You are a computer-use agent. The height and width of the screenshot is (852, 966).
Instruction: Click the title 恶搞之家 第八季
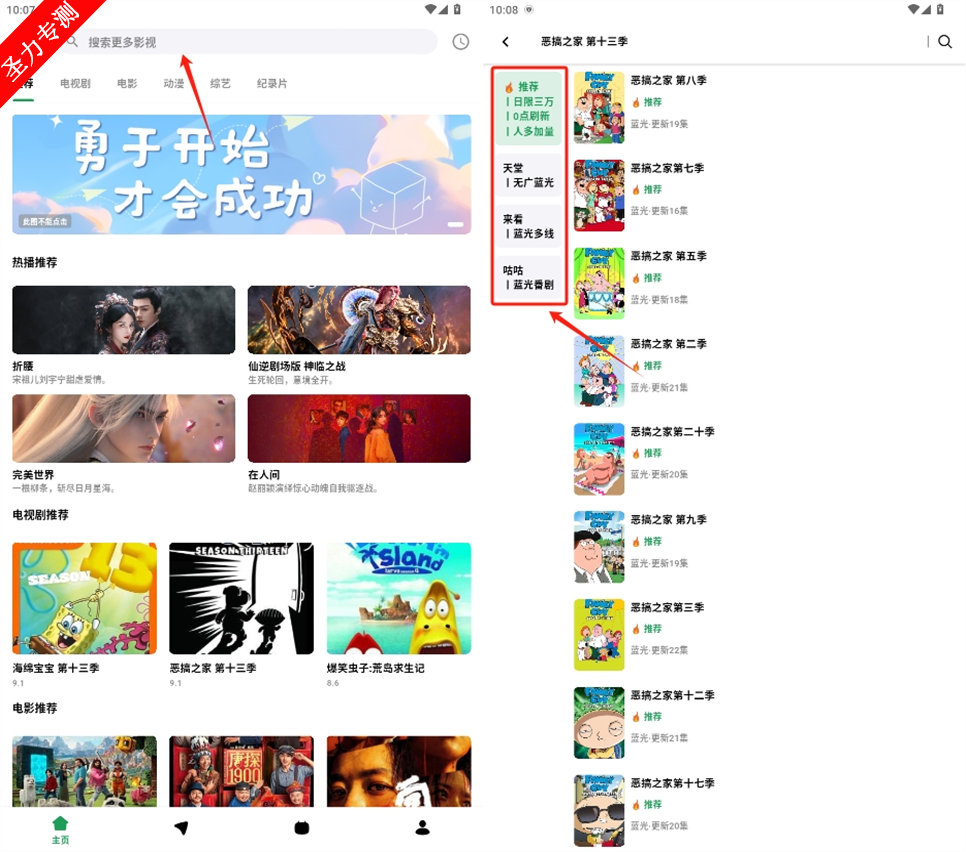(668, 80)
